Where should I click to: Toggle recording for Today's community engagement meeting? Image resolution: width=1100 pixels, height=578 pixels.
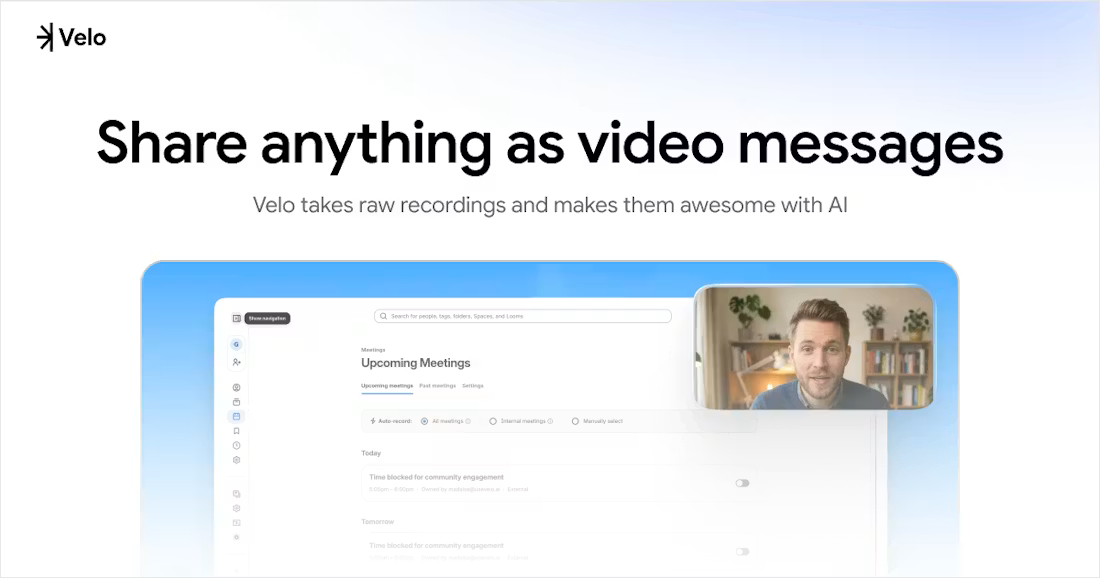742,483
